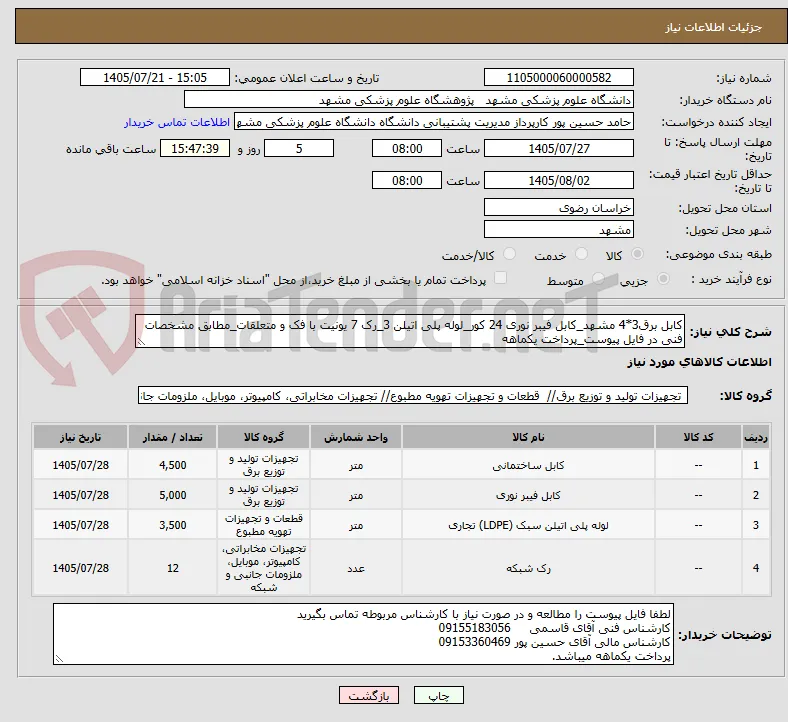Click the table's گروه کالا column header
The image size is (788, 722).
[264, 437]
